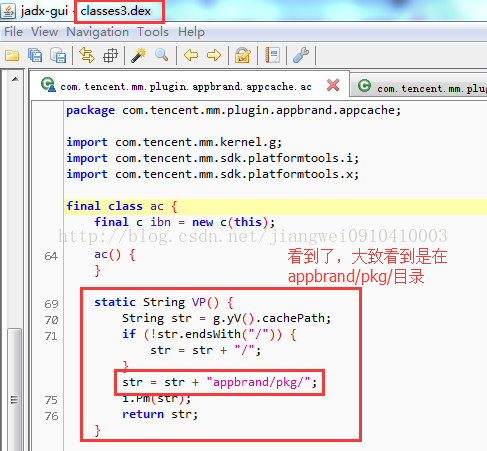Viewport: 487px width, 451px height.
Task: Click the left panel scrollbar thumb
Action: tap(14, 389)
